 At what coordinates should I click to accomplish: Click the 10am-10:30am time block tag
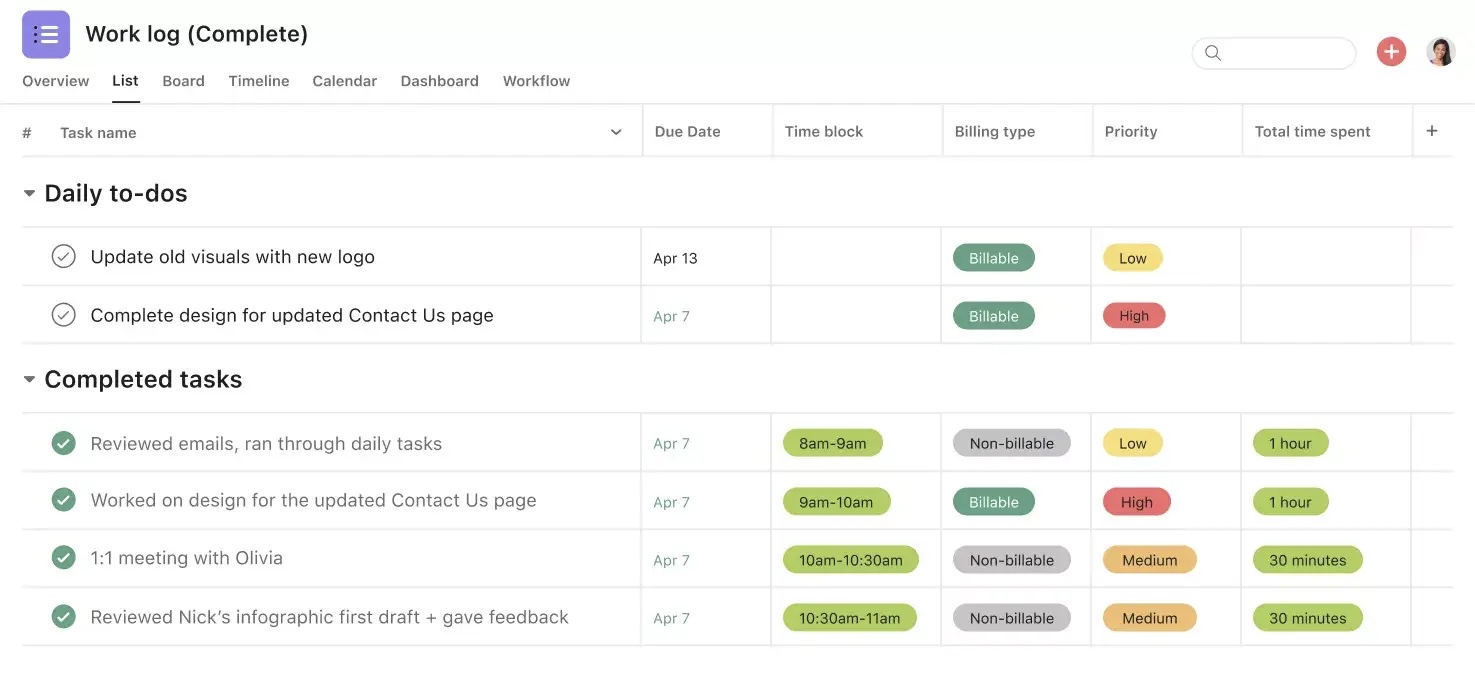850,560
